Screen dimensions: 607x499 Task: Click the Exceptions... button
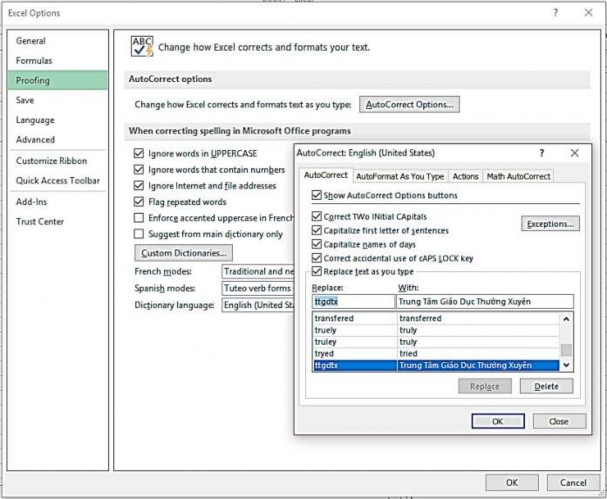pyautogui.click(x=550, y=224)
